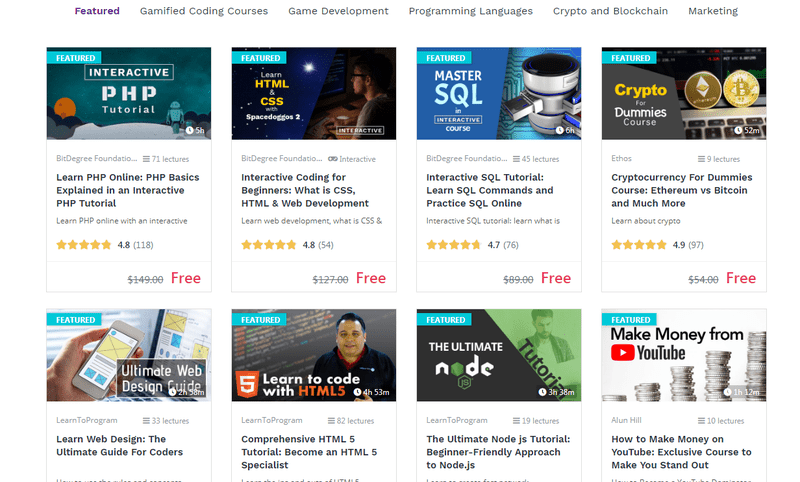The width and height of the screenshot is (800, 482).
Task: Click 'Cryptocurrency For Dummies Course' title
Action: tap(682, 190)
